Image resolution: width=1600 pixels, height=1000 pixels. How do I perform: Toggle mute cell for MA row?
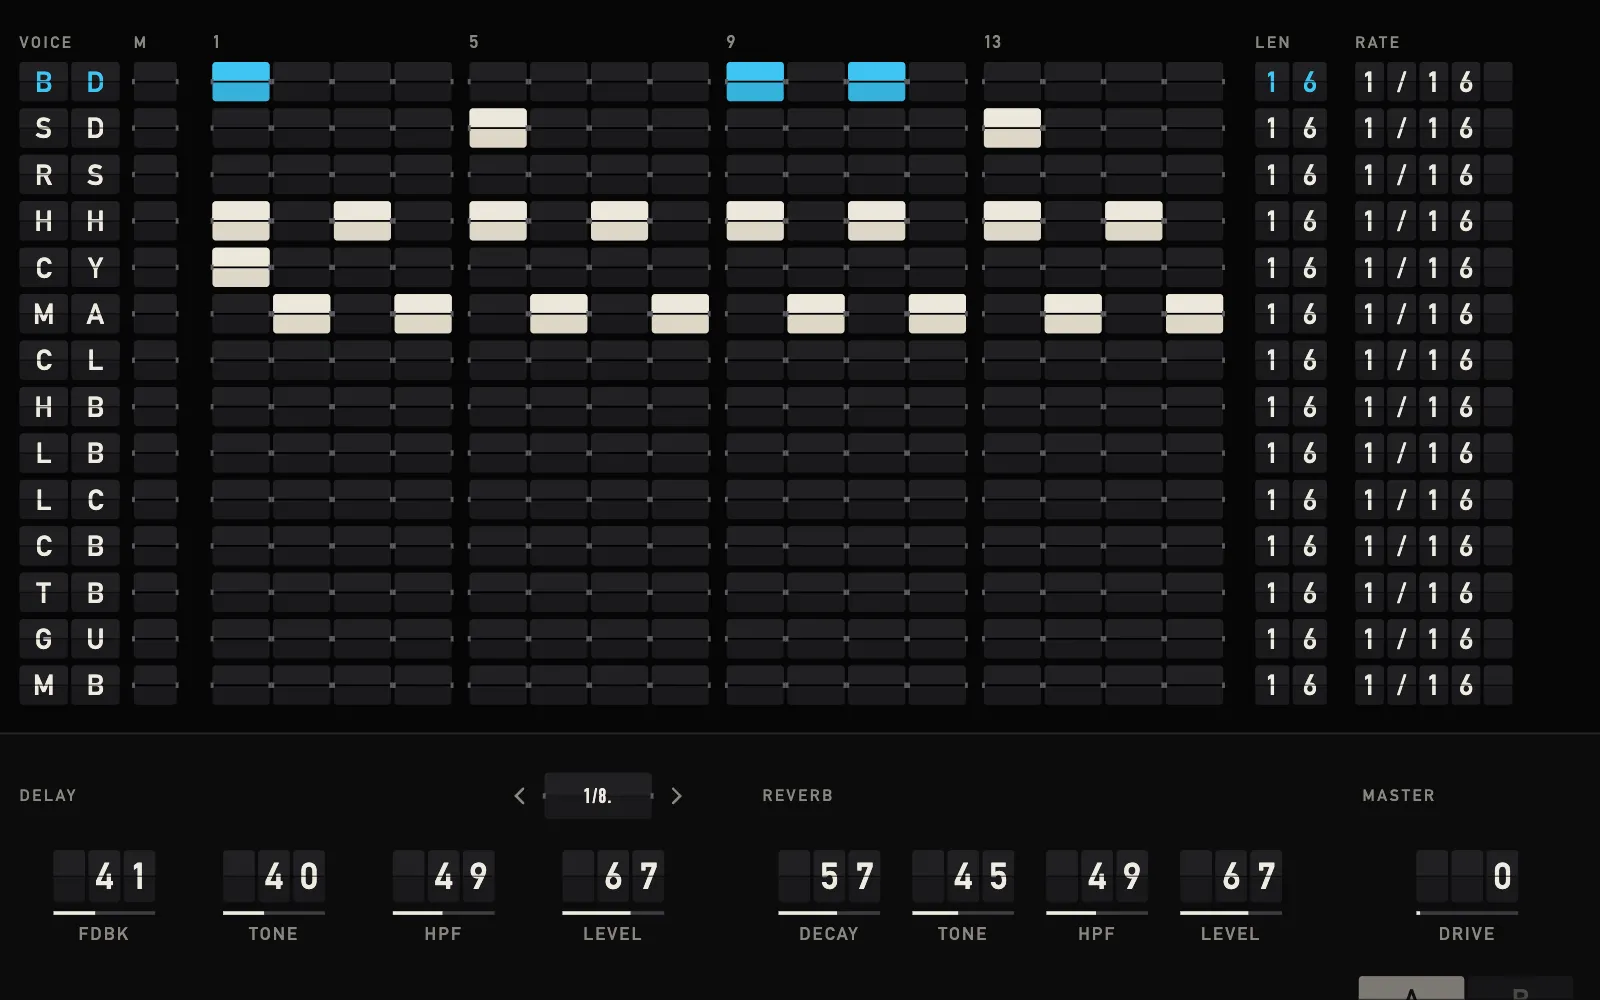coord(155,314)
